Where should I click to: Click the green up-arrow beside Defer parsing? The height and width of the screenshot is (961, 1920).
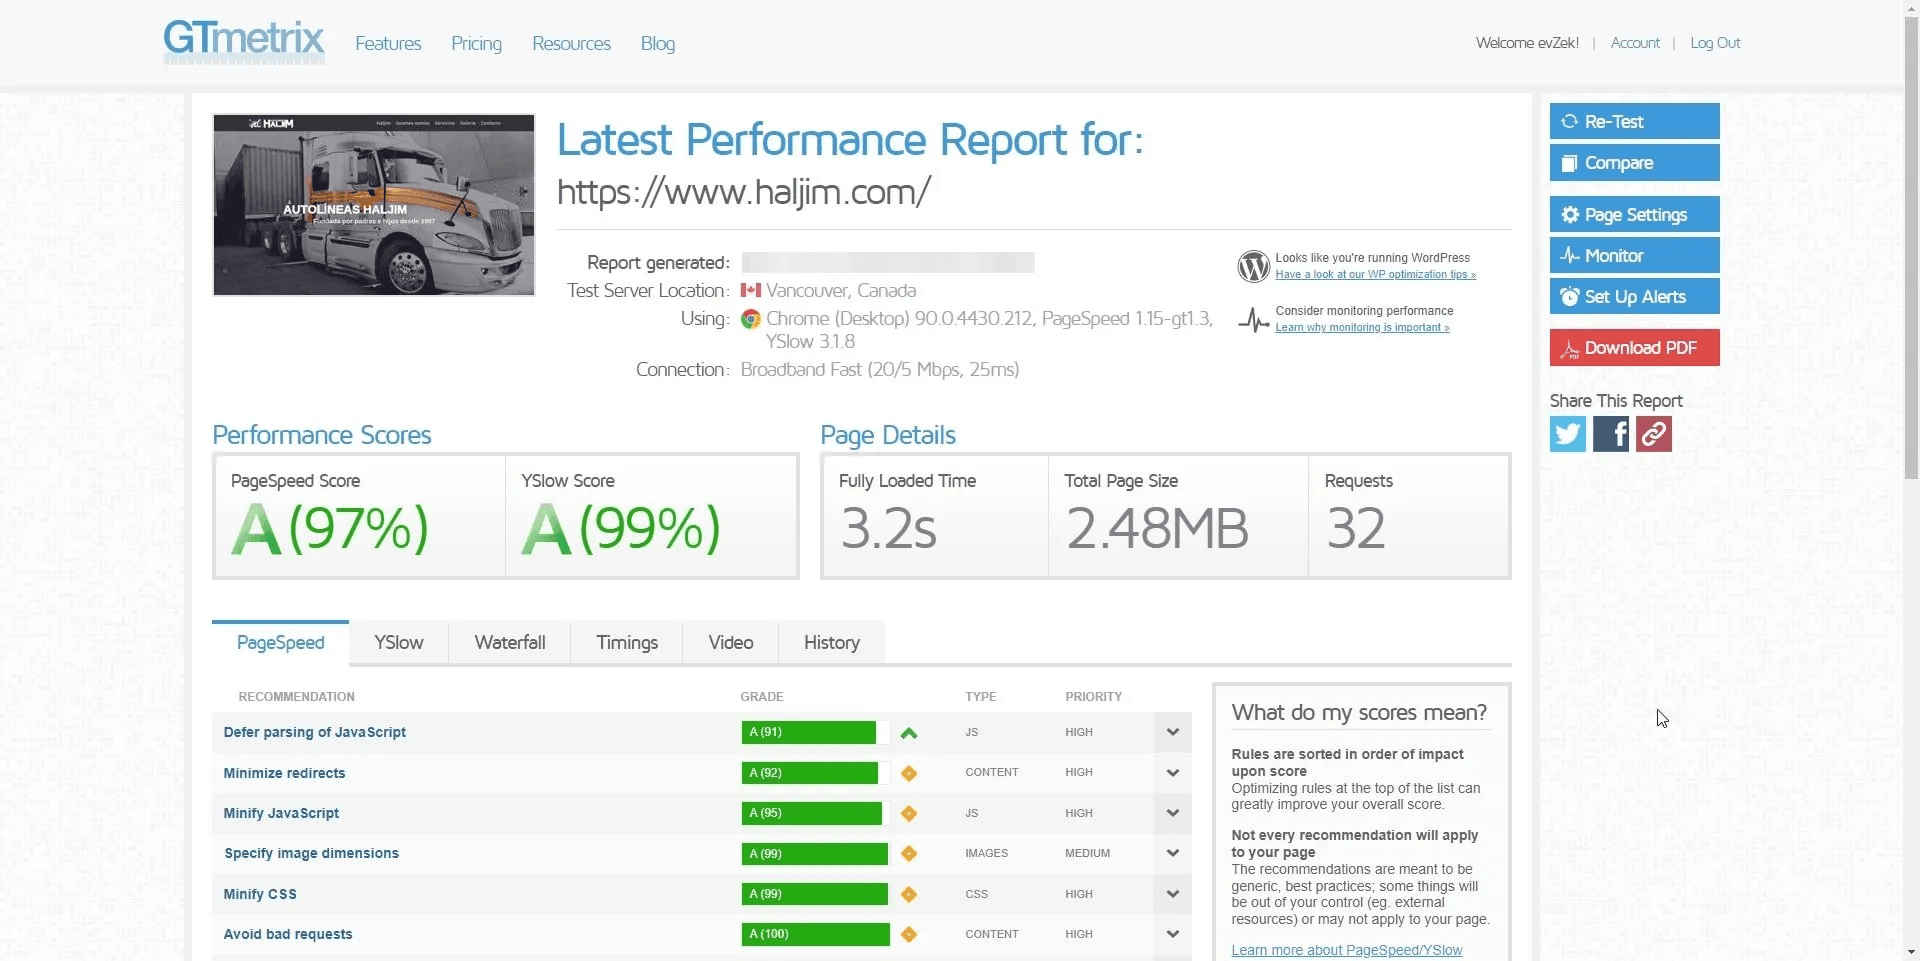pos(908,733)
